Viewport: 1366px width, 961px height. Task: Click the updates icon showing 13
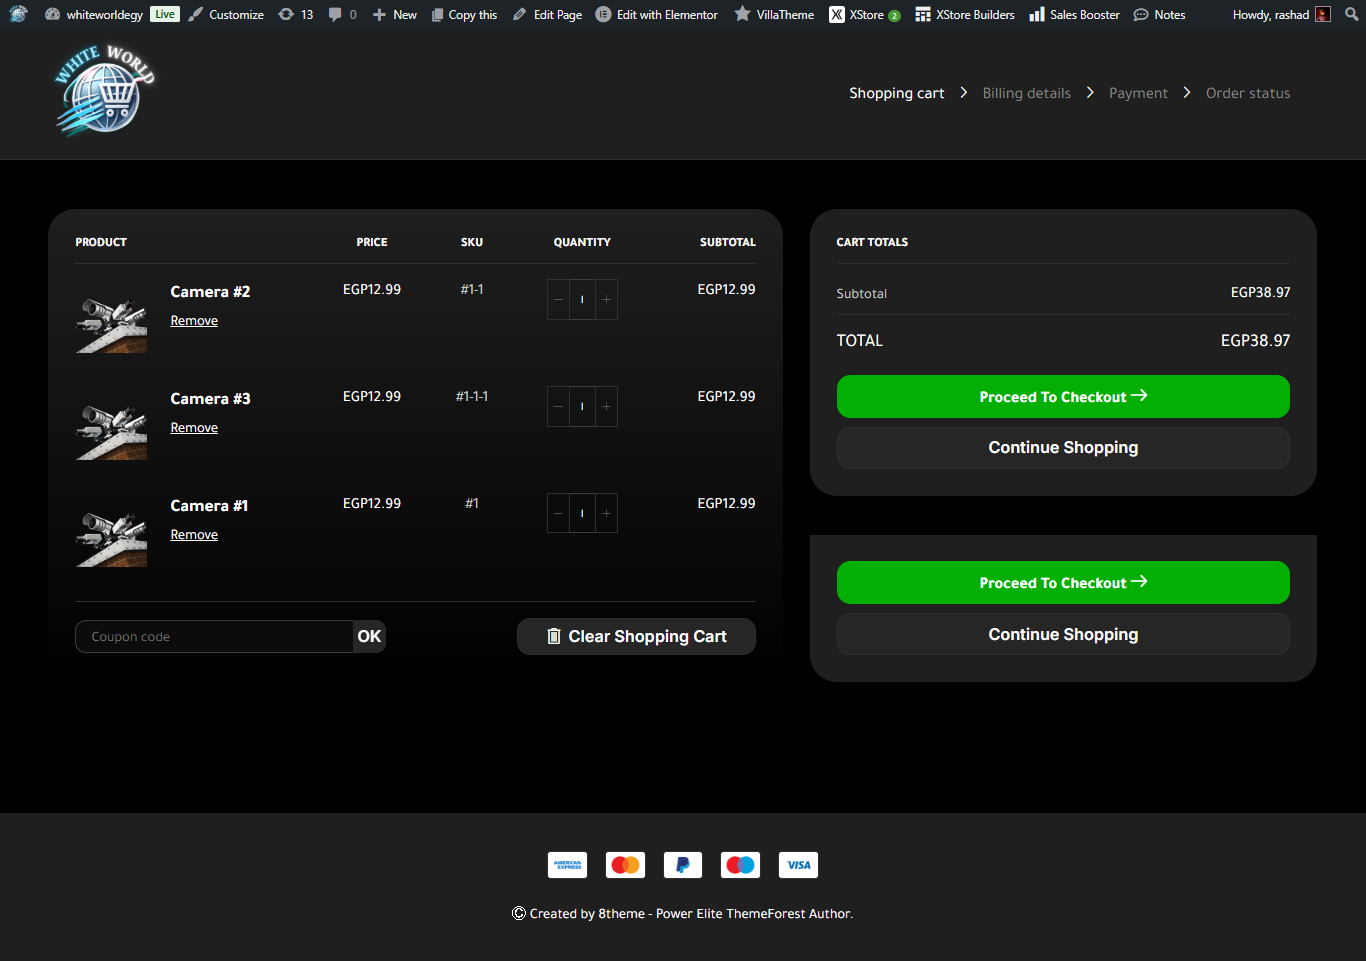click(x=296, y=14)
